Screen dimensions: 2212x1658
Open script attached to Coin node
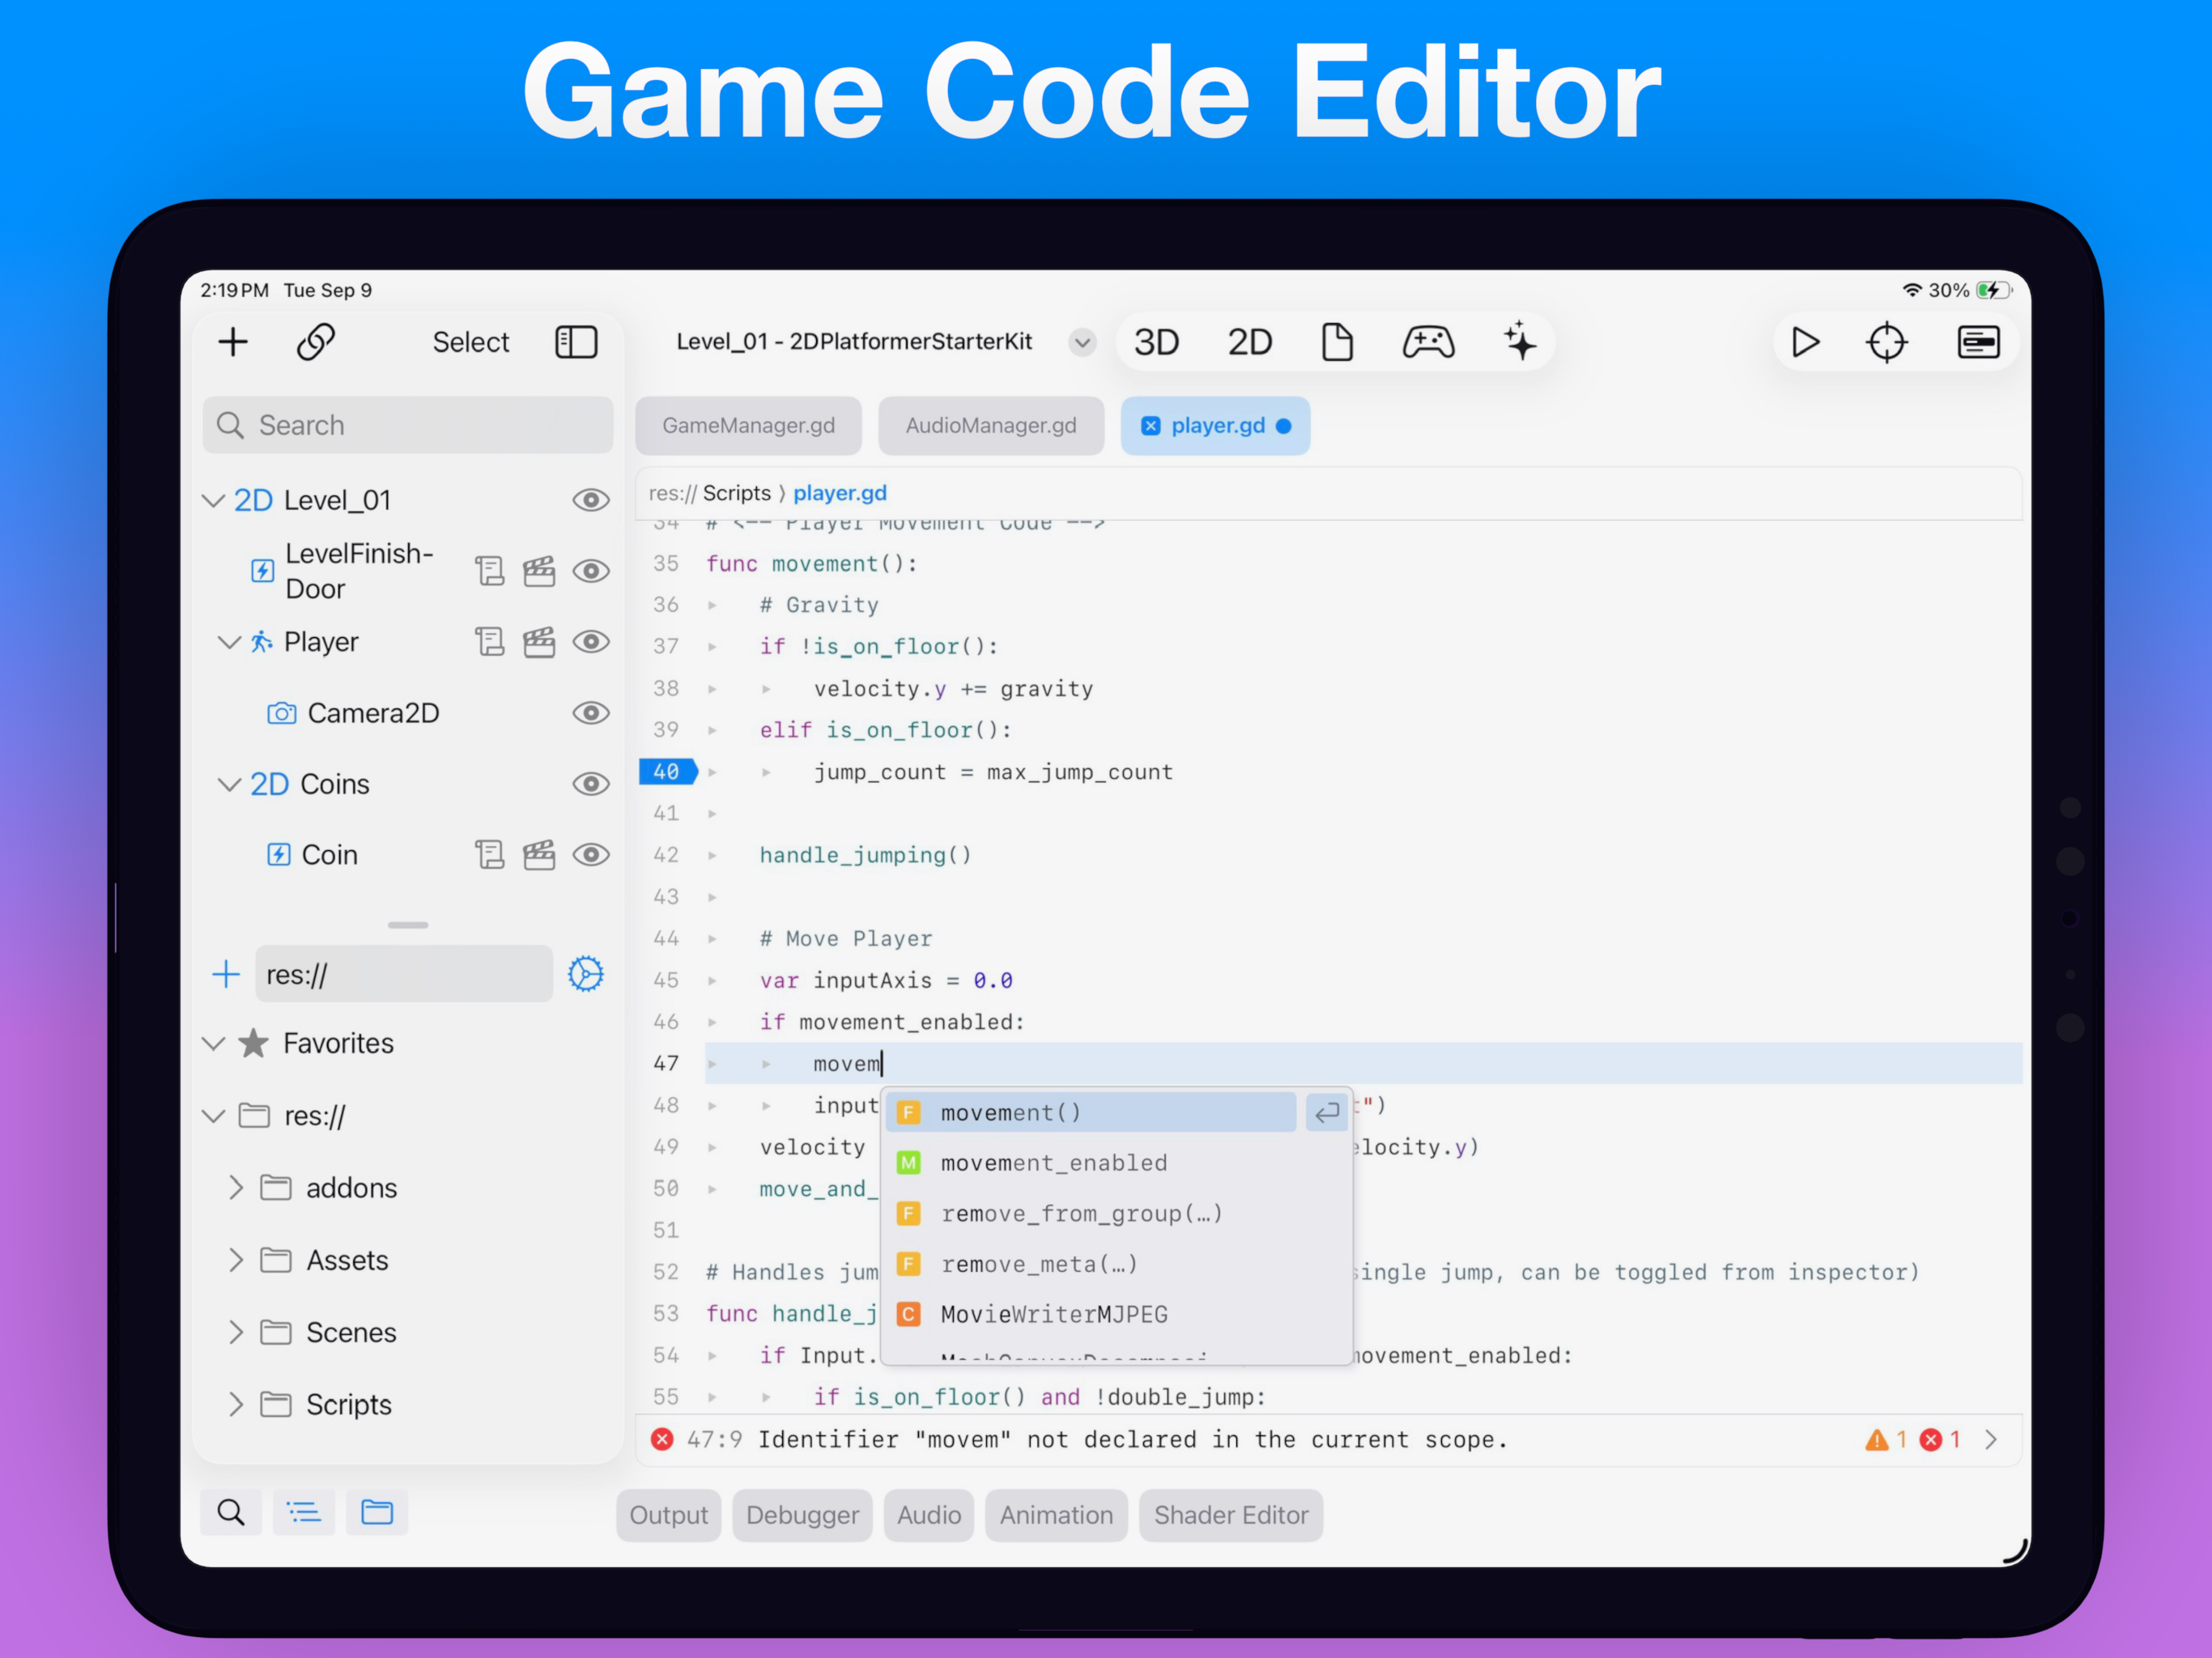point(490,855)
